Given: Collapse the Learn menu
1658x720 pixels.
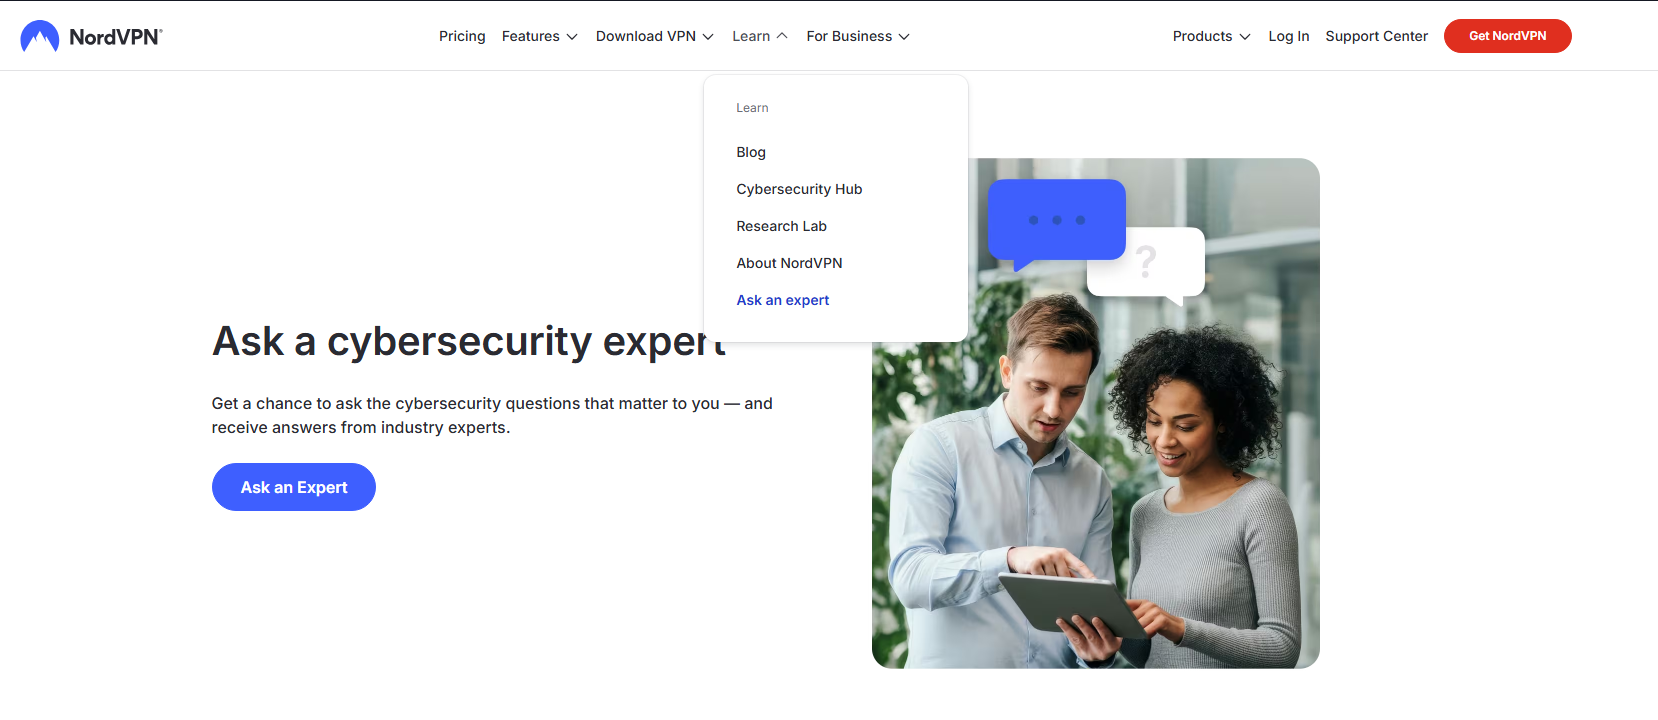Looking at the screenshot, I should (x=760, y=36).
